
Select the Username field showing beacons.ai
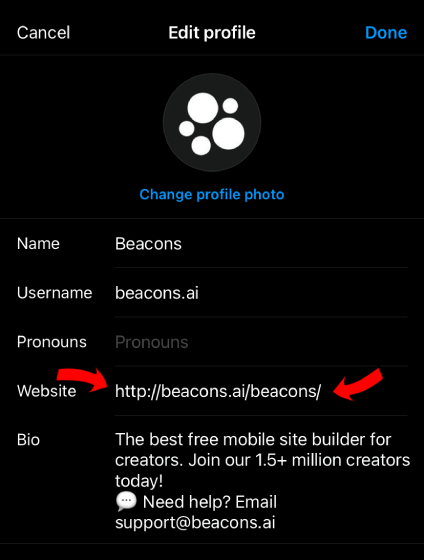tap(261, 293)
